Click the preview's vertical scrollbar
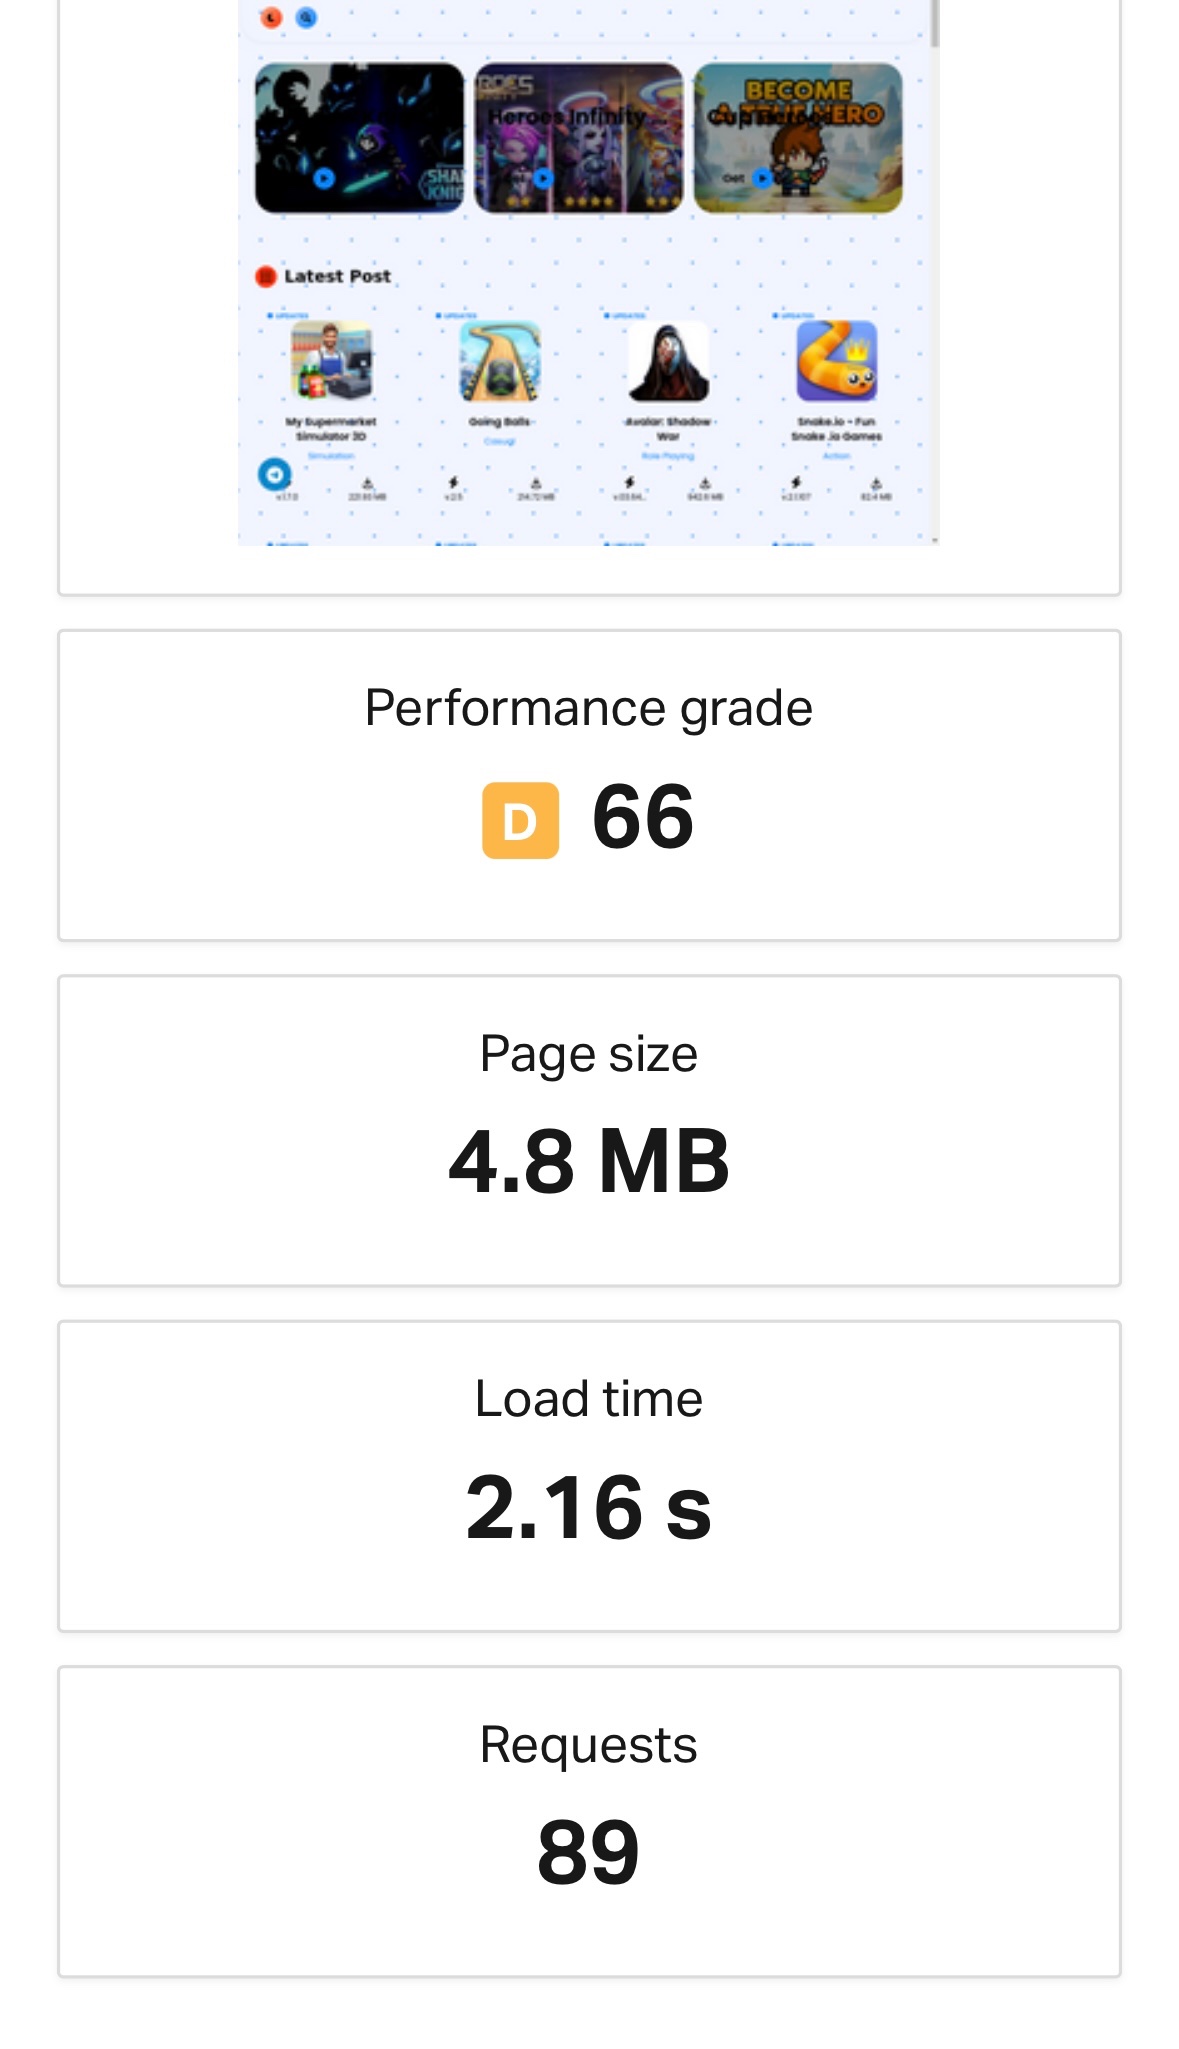1179x2049 pixels. 935,23
